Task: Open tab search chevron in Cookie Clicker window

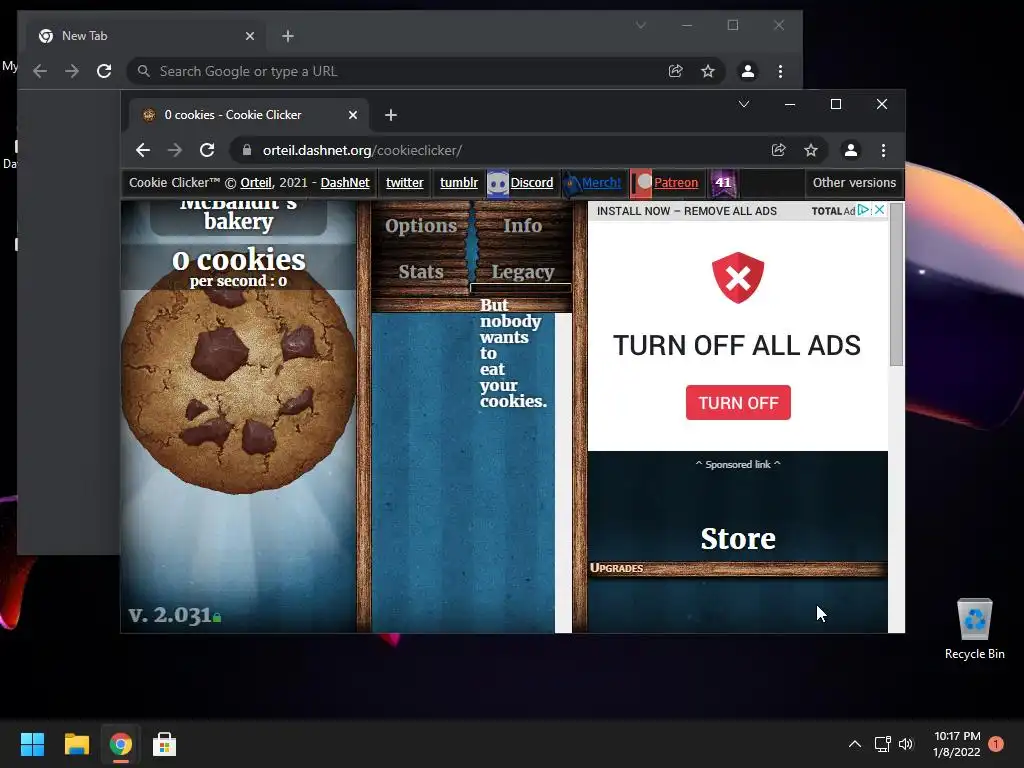Action: (744, 104)
